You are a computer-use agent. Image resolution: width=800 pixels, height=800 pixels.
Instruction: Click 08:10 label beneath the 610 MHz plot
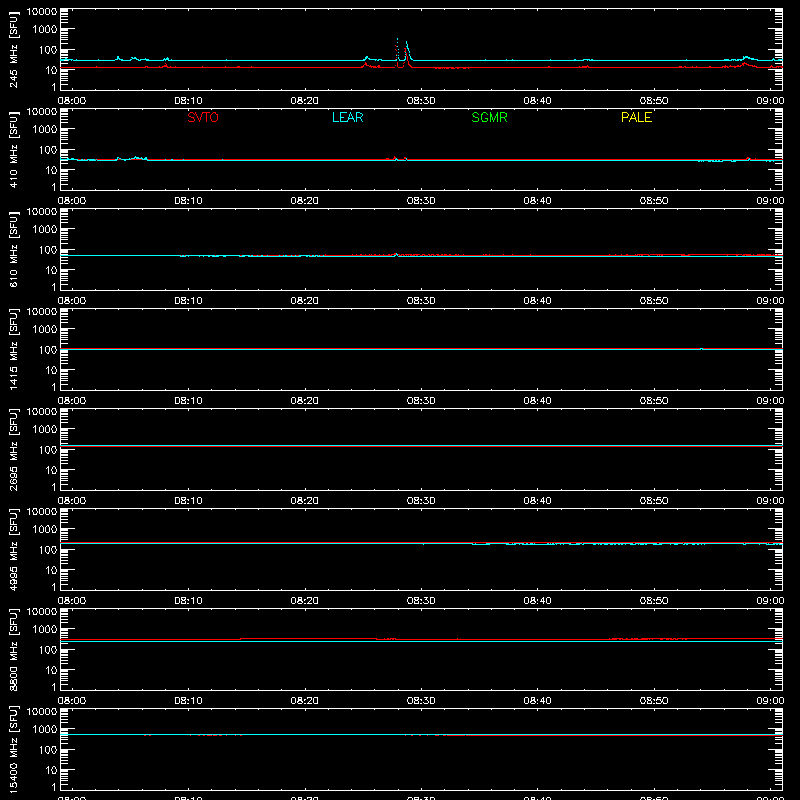coord(188,301)
